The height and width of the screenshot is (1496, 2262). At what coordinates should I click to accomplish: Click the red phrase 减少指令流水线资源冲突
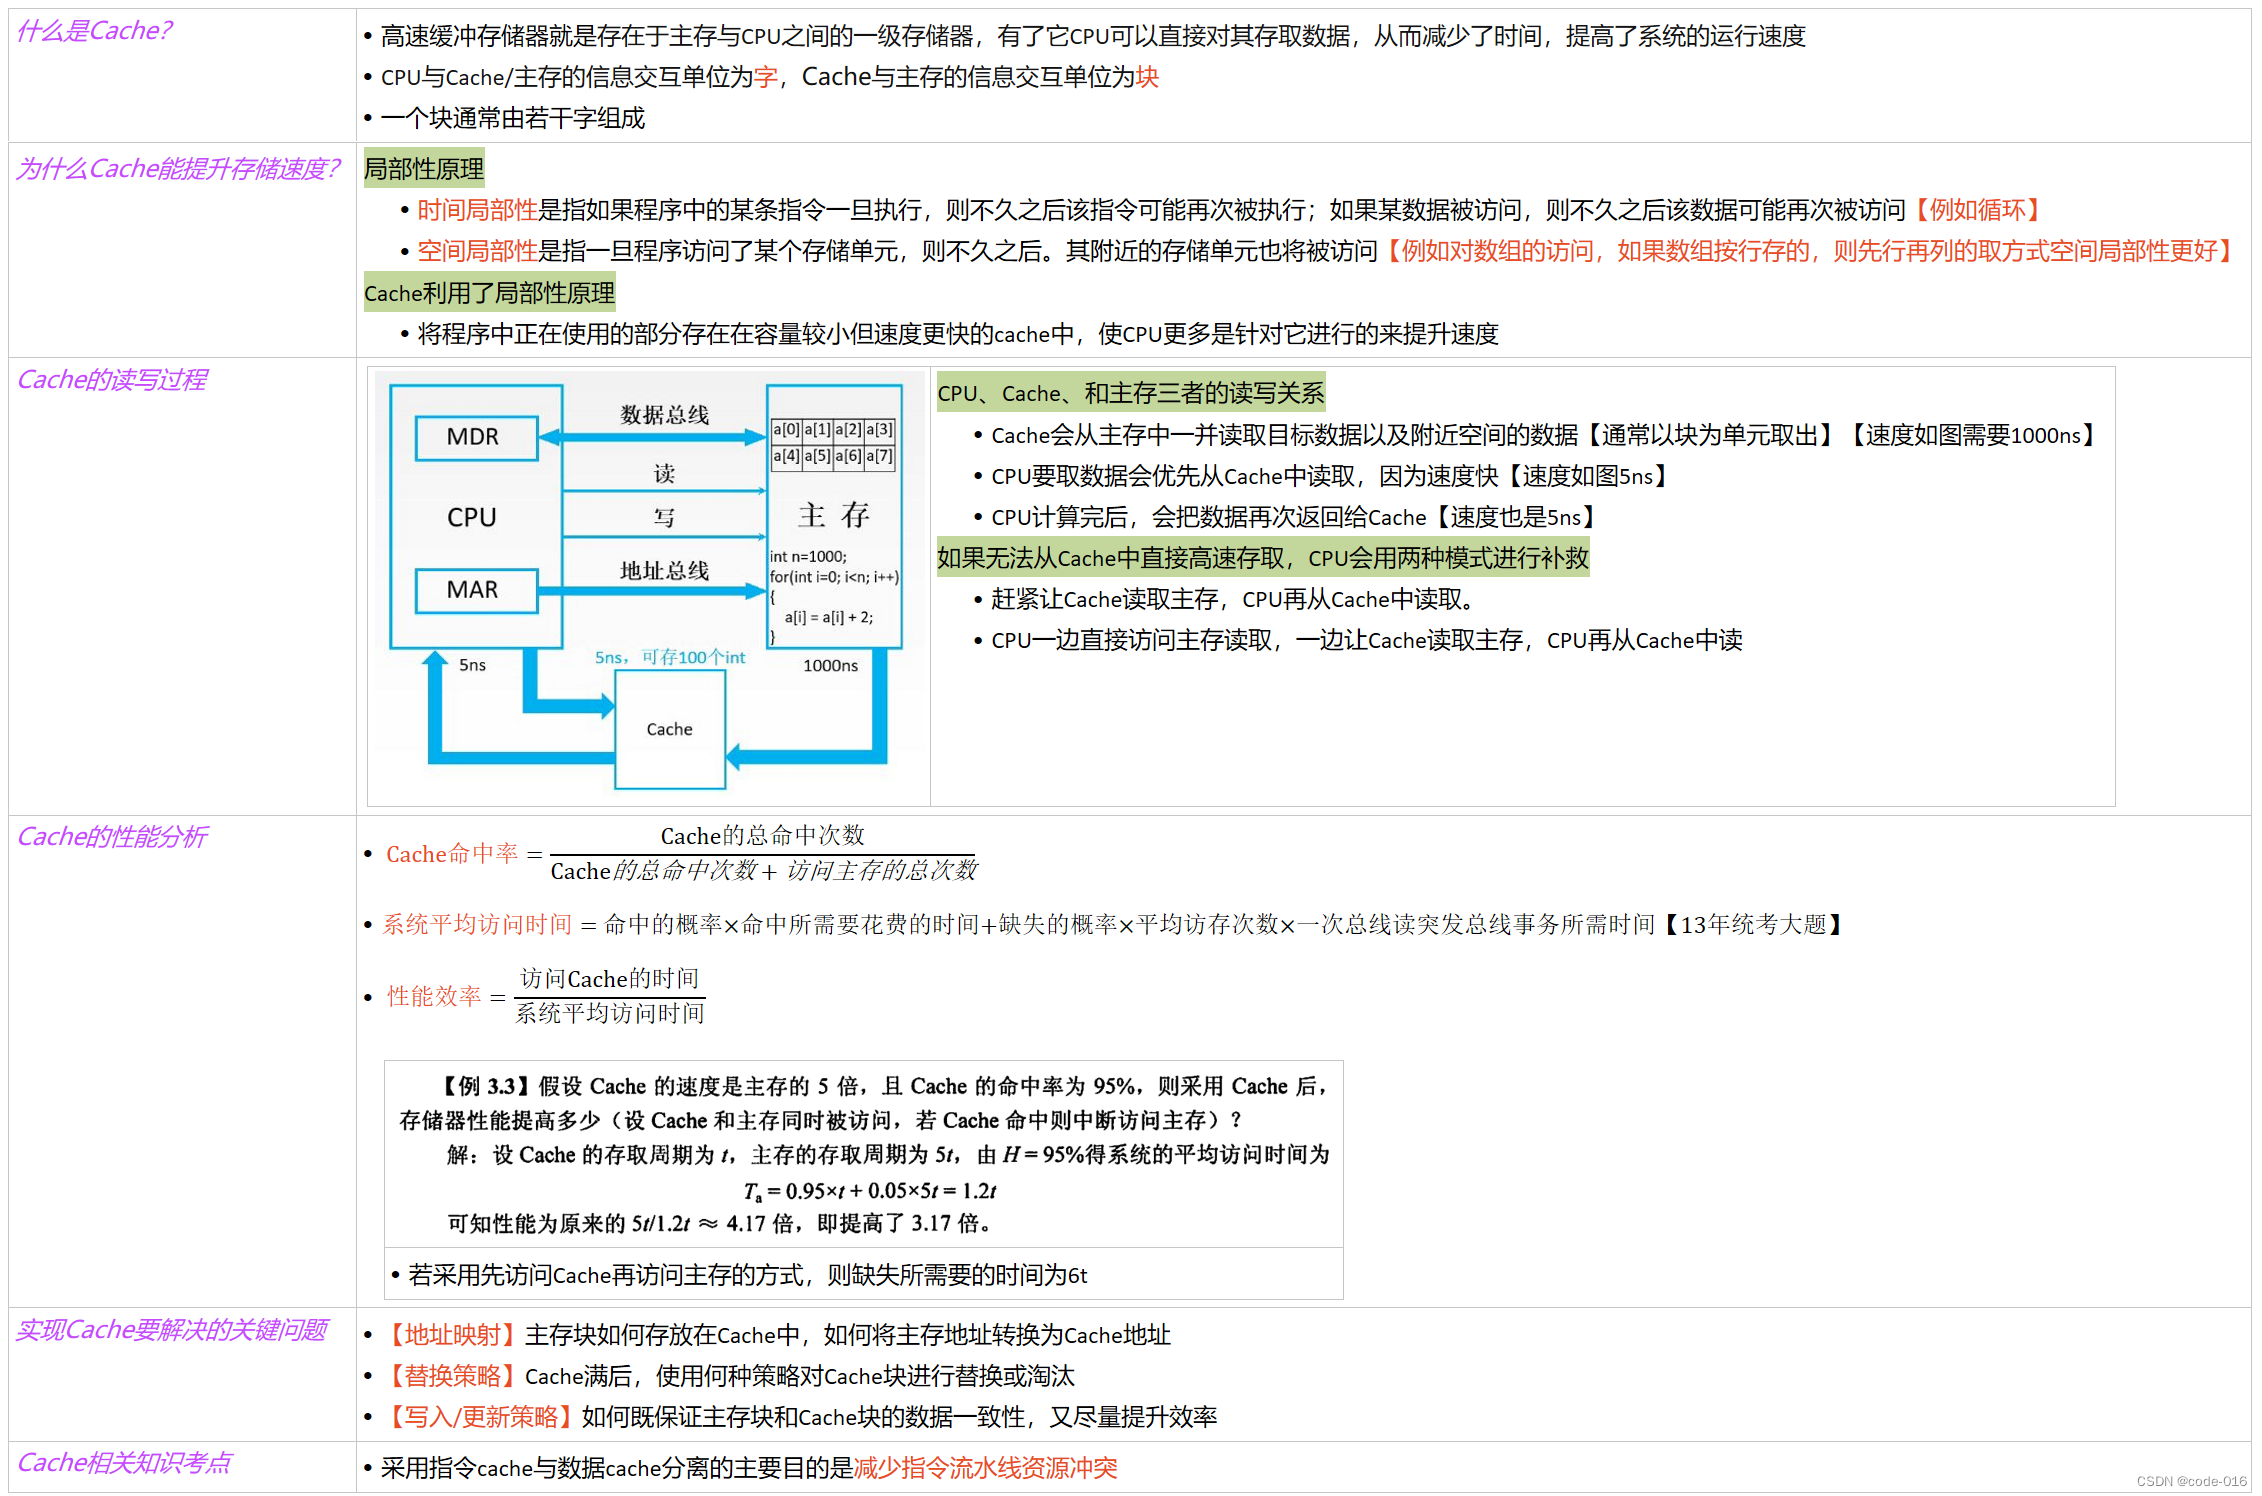coord(985,1468)
